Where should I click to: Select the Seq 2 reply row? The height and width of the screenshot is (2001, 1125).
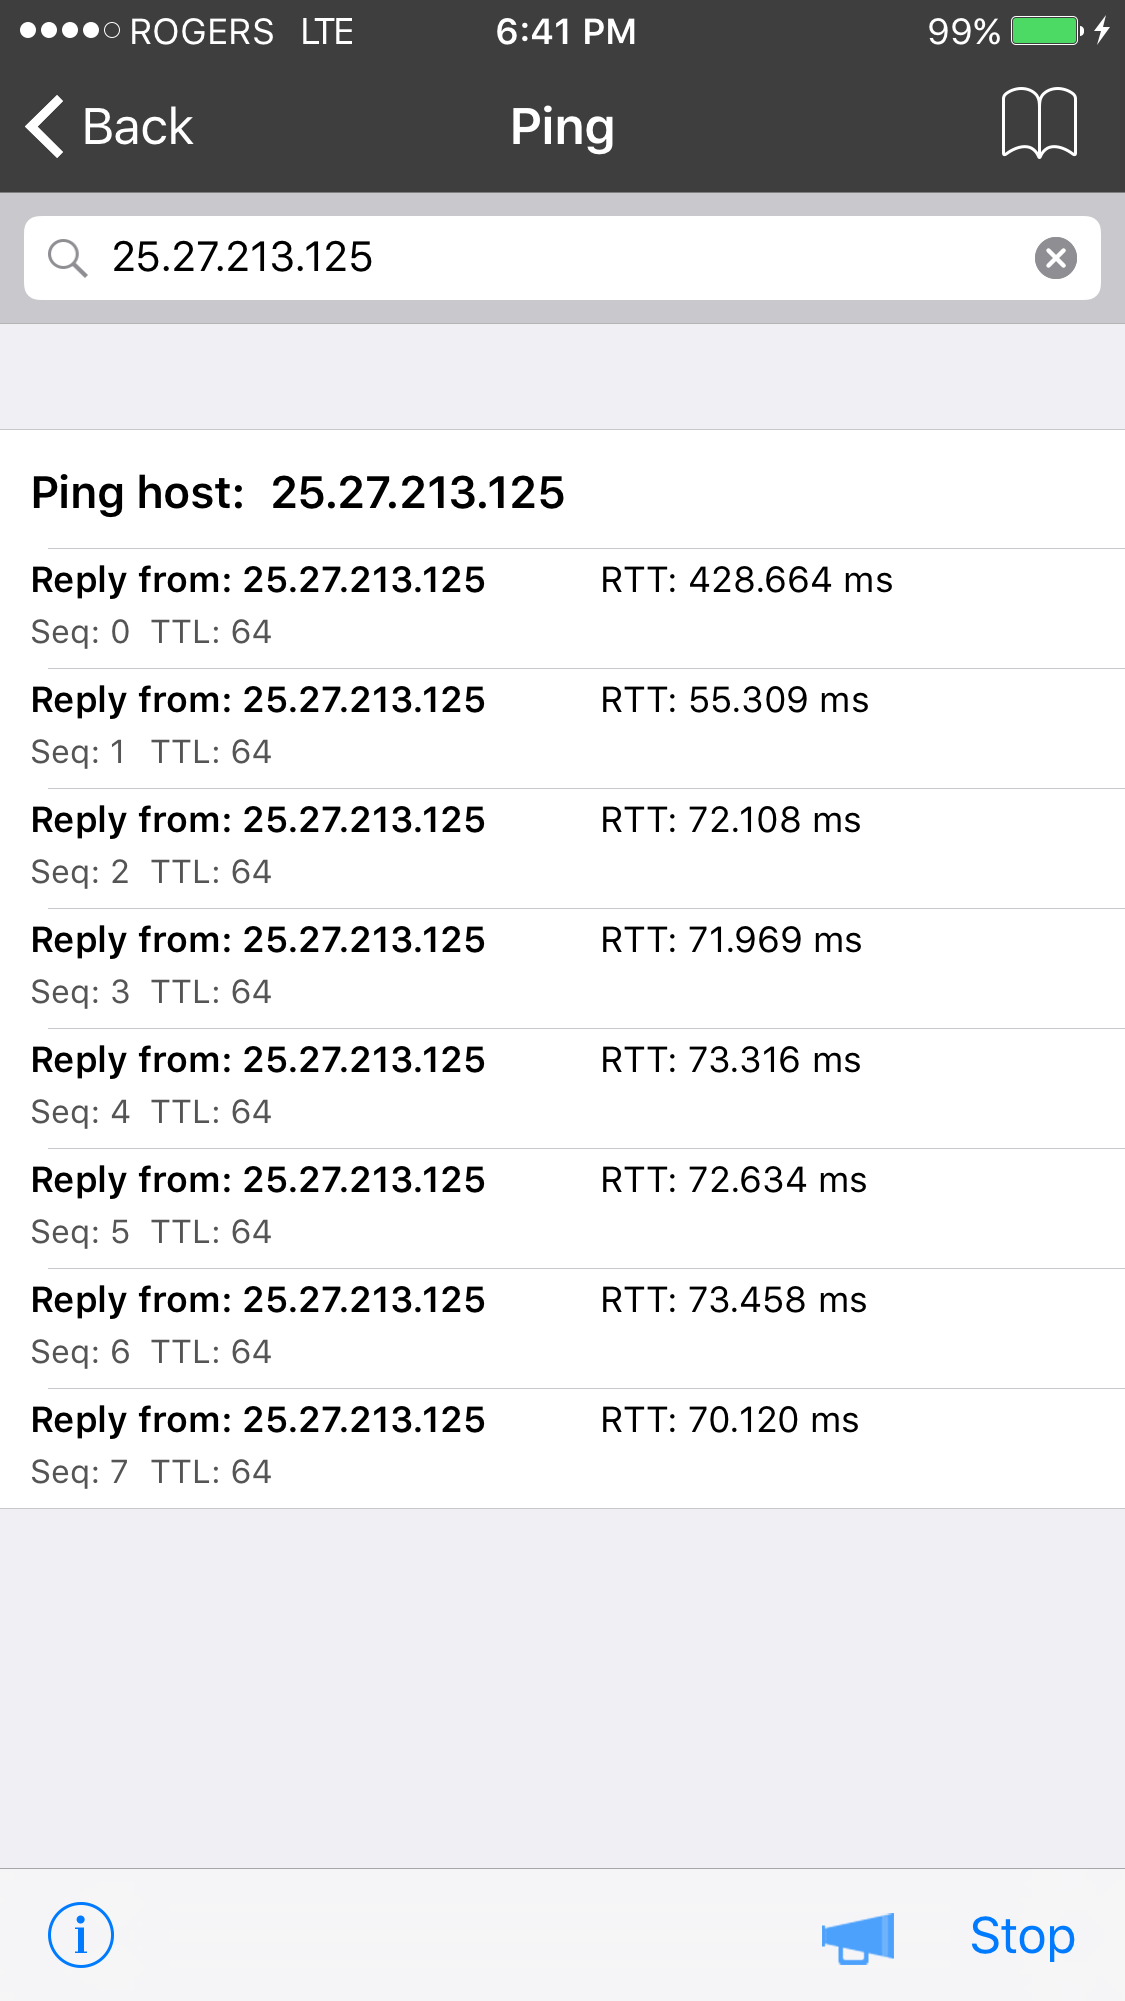pyautogui.click(x=562, y=848)
